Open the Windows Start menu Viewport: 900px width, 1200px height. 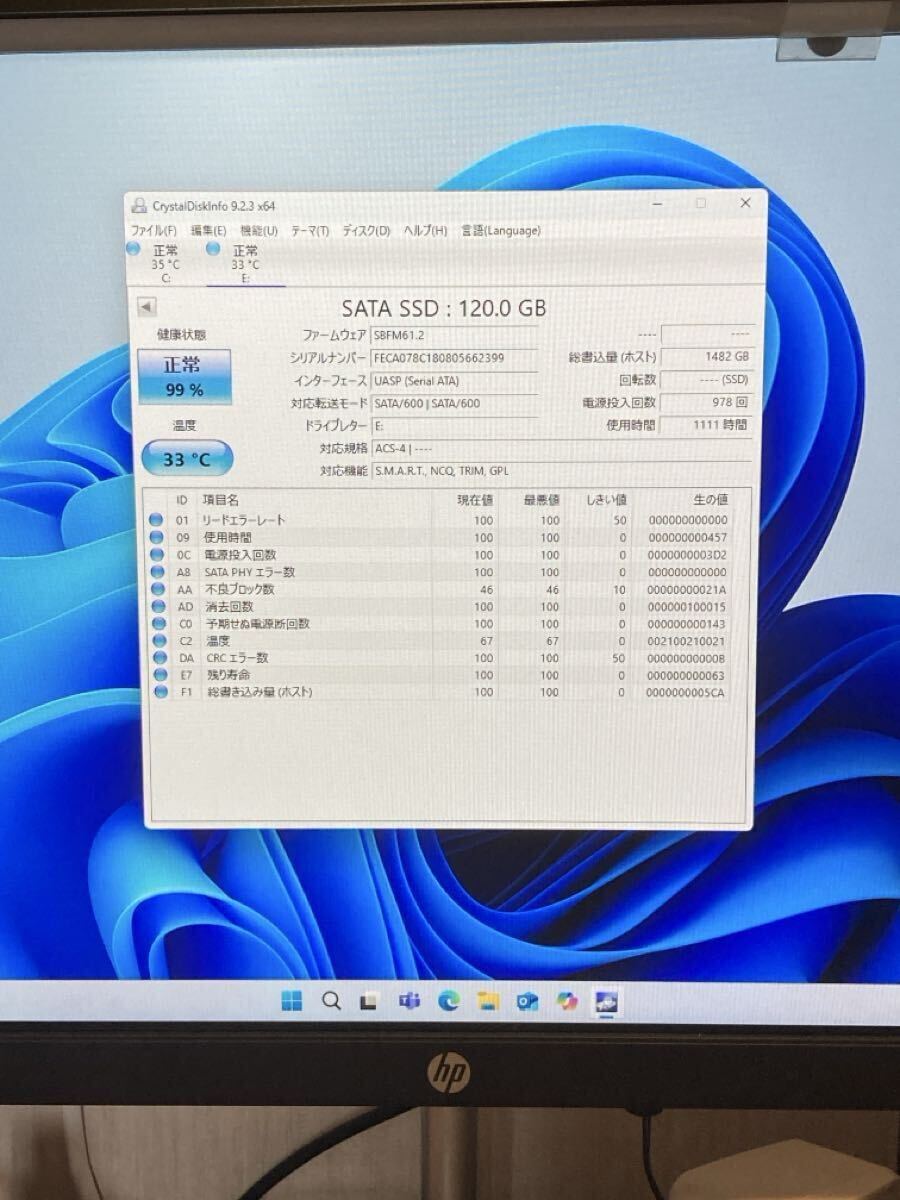[x=291, y=1000]
